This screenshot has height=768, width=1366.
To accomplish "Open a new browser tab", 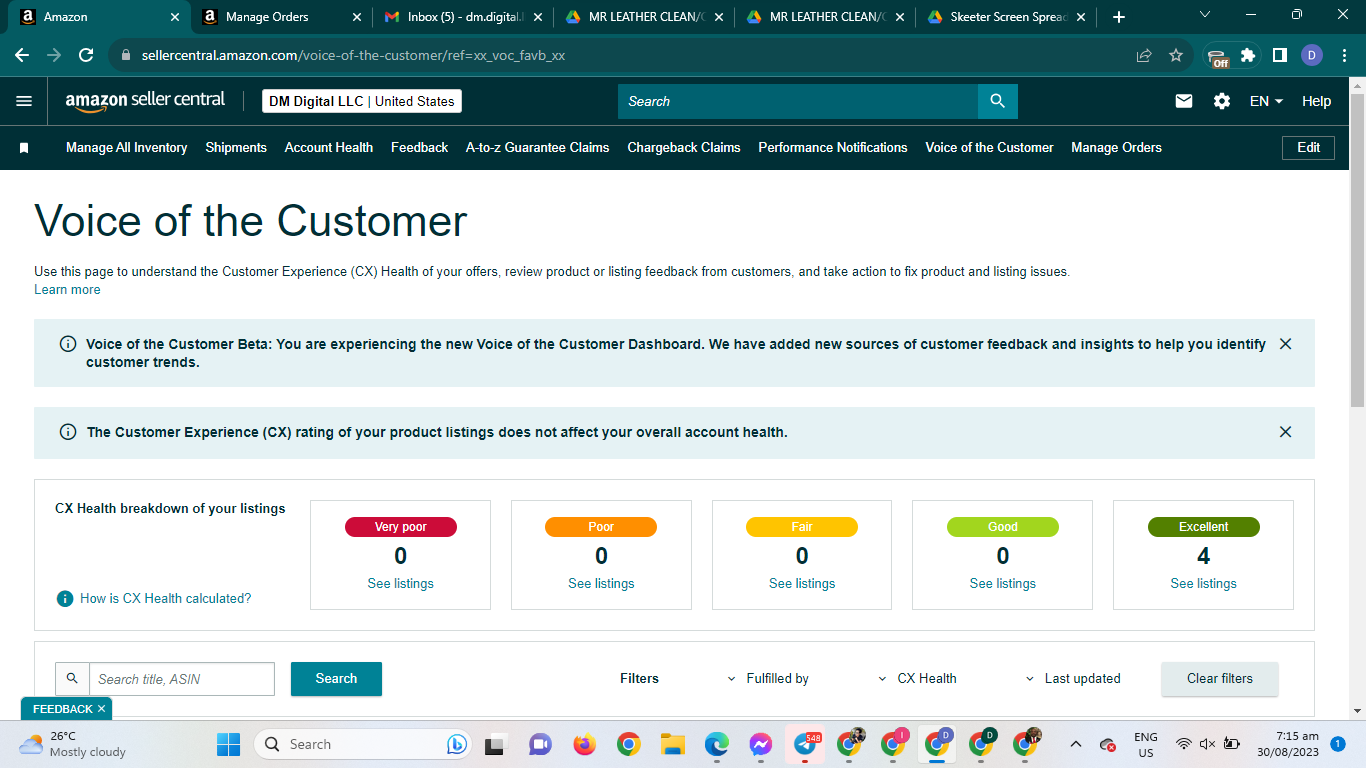I will (x=1118, y=17).
